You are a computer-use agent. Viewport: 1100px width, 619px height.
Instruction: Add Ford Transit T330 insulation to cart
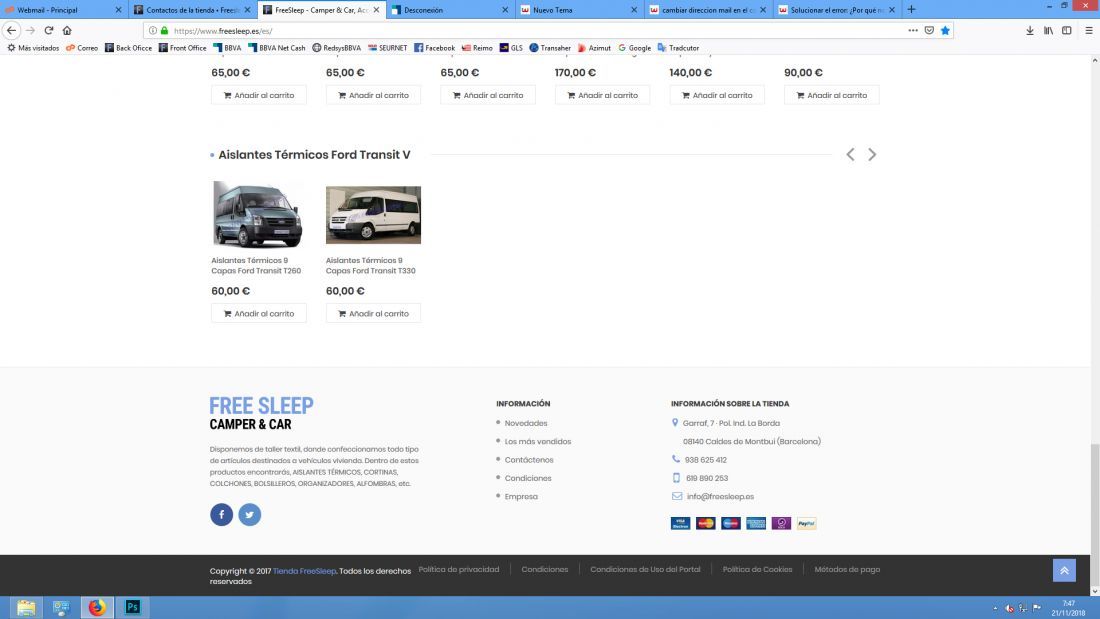pyautogui.click(x=373, y=313)
